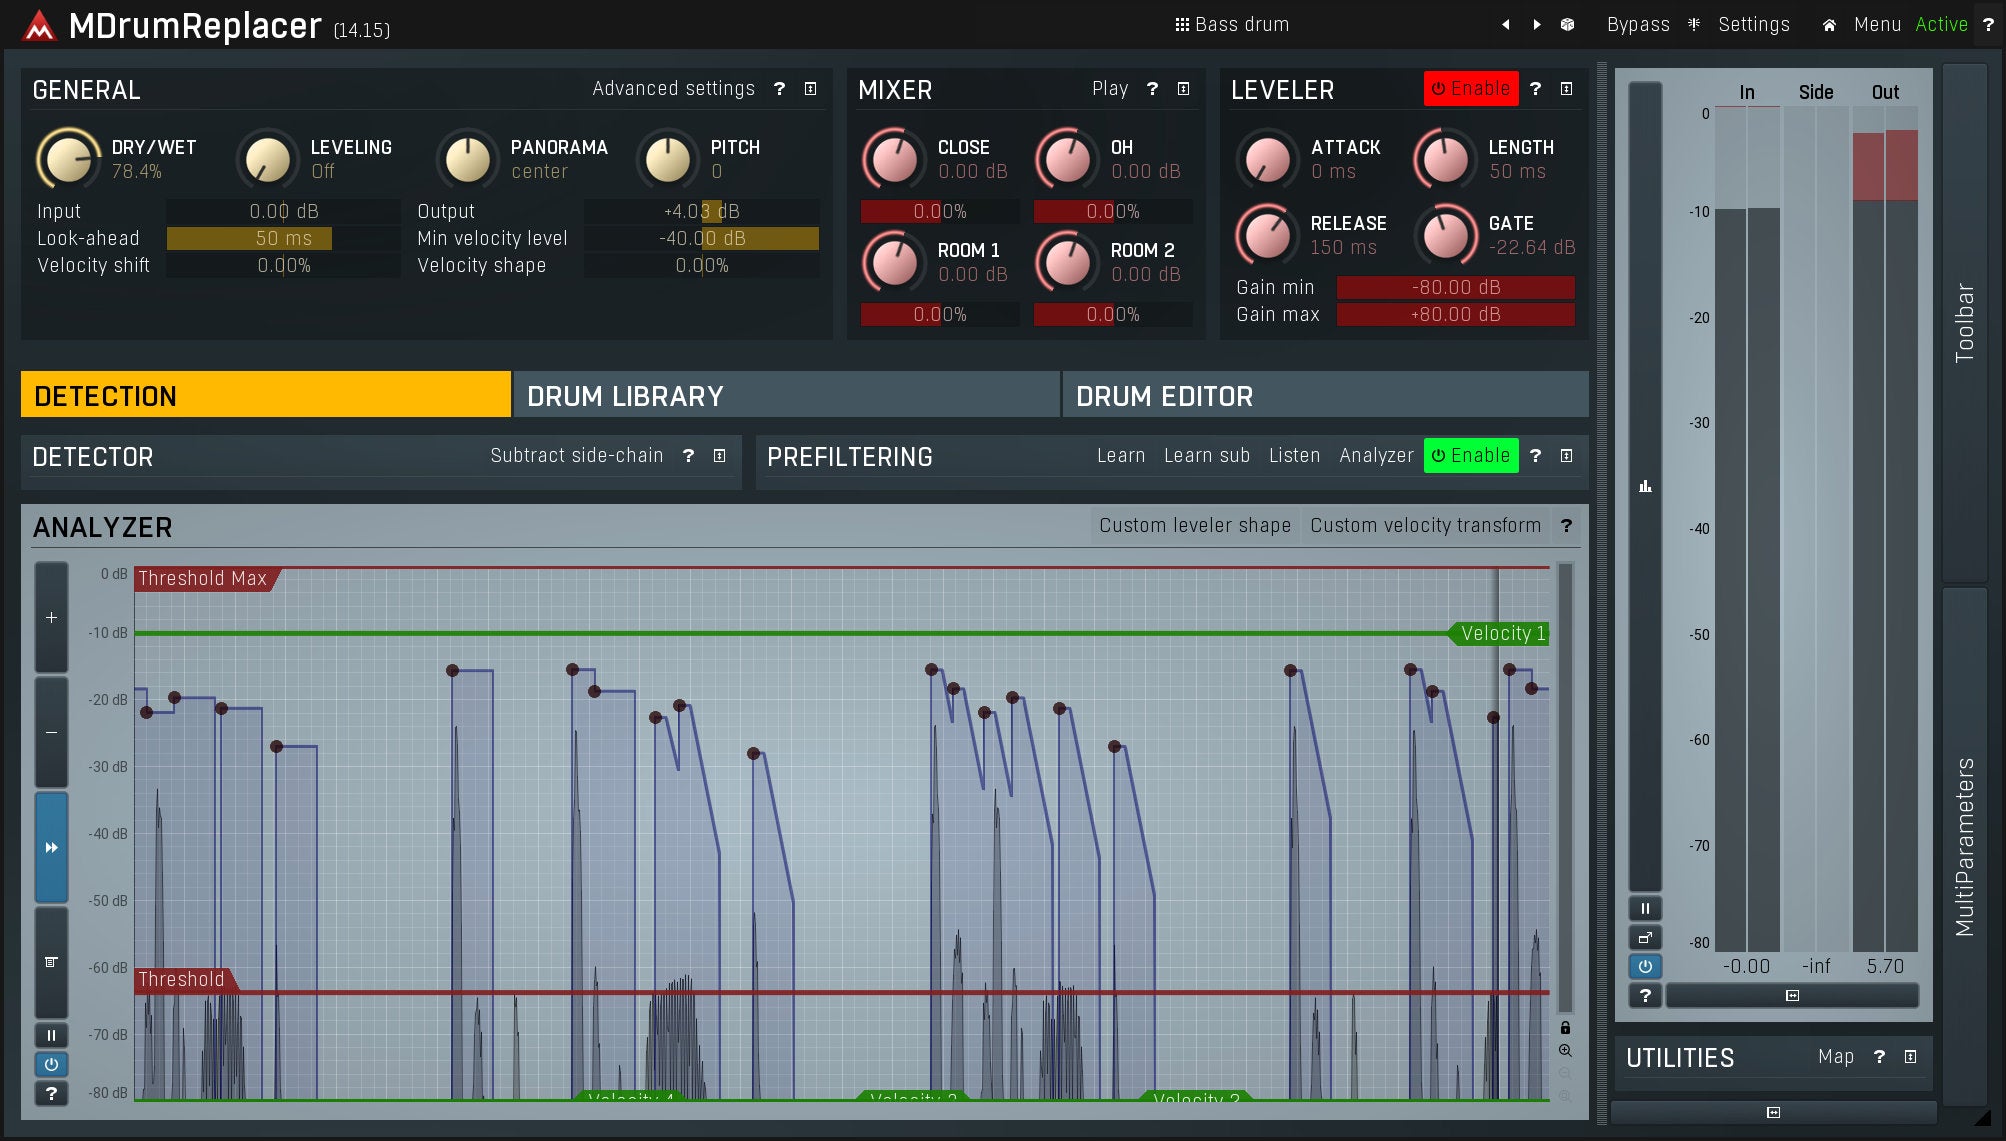Image resolution: width=2006 pixels, height=1141 pixels.
Task: Enable the Leveler section
Action: click(1470, 89)
